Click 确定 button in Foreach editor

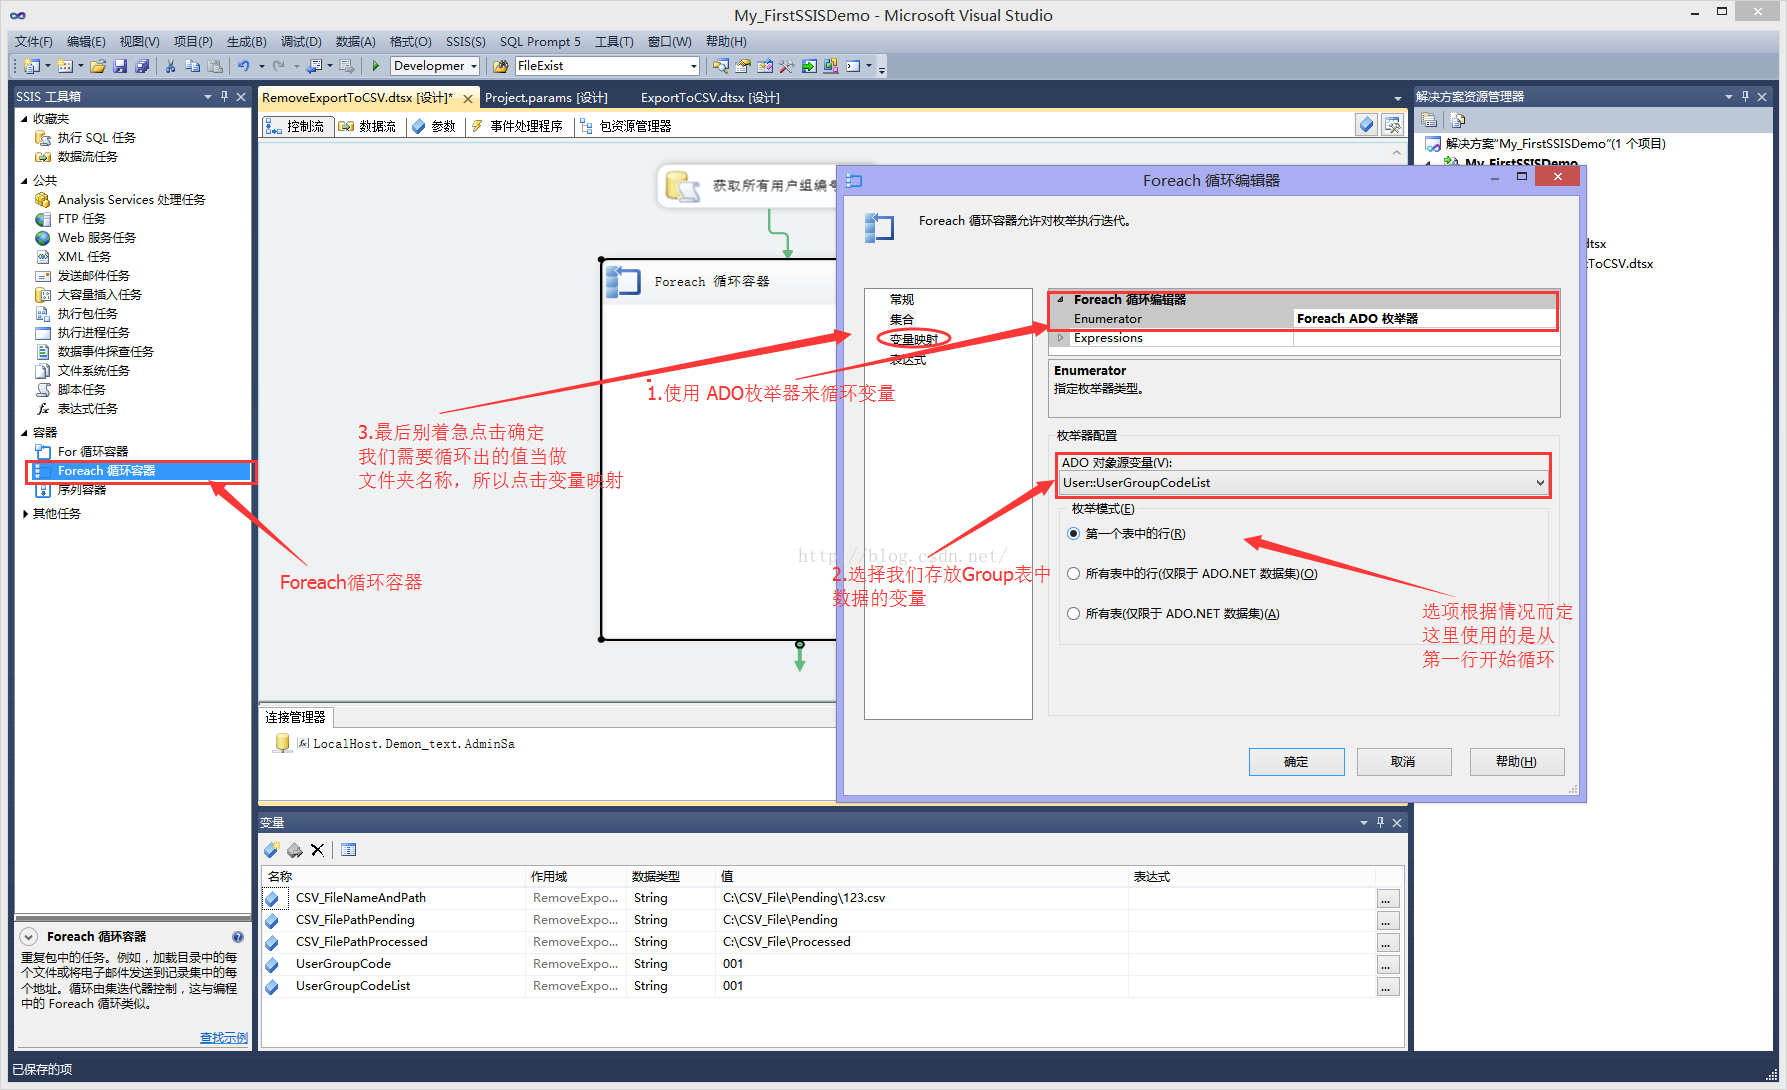coord(1296,762)
